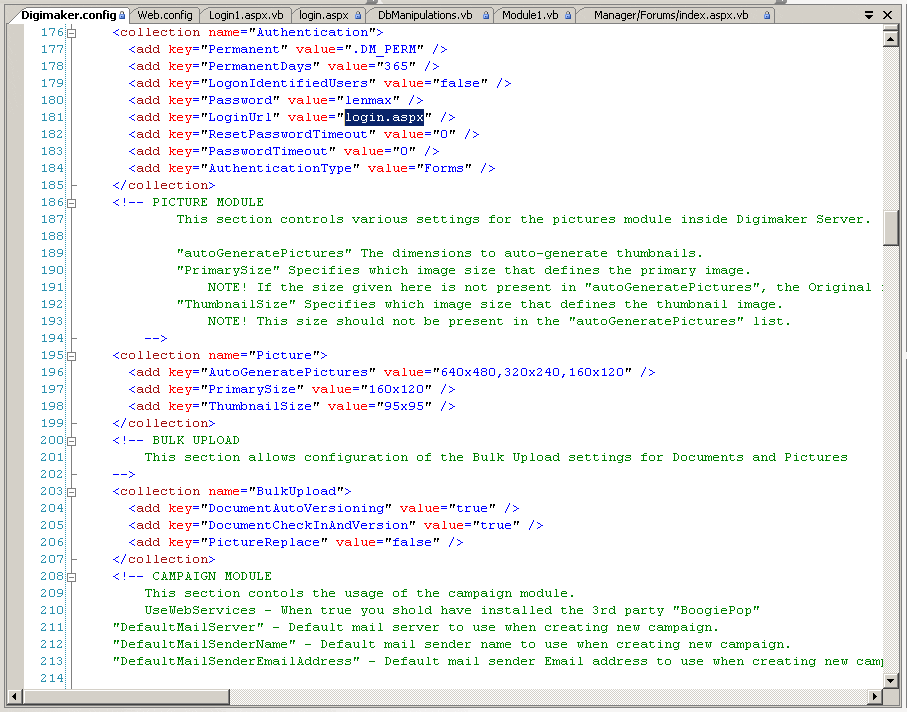The image size is (907, 712).
Task: Click the "DefaultMailServer" text on line 211
Action: (x=188, y=628)
